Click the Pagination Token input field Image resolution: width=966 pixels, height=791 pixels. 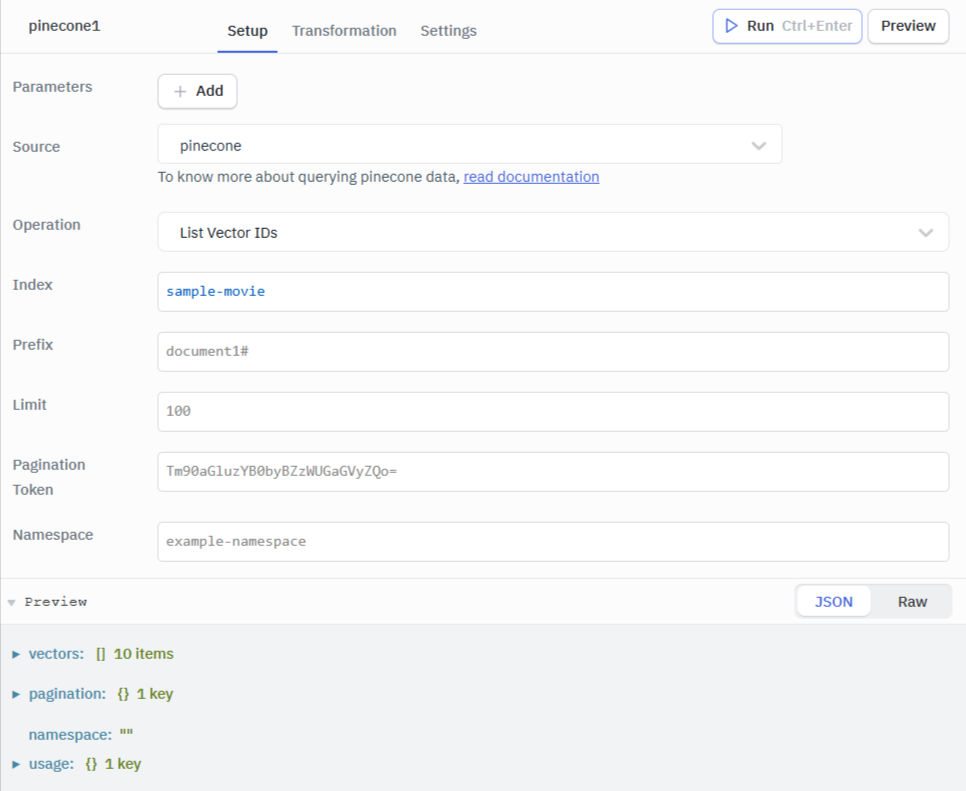pos(553,471)
